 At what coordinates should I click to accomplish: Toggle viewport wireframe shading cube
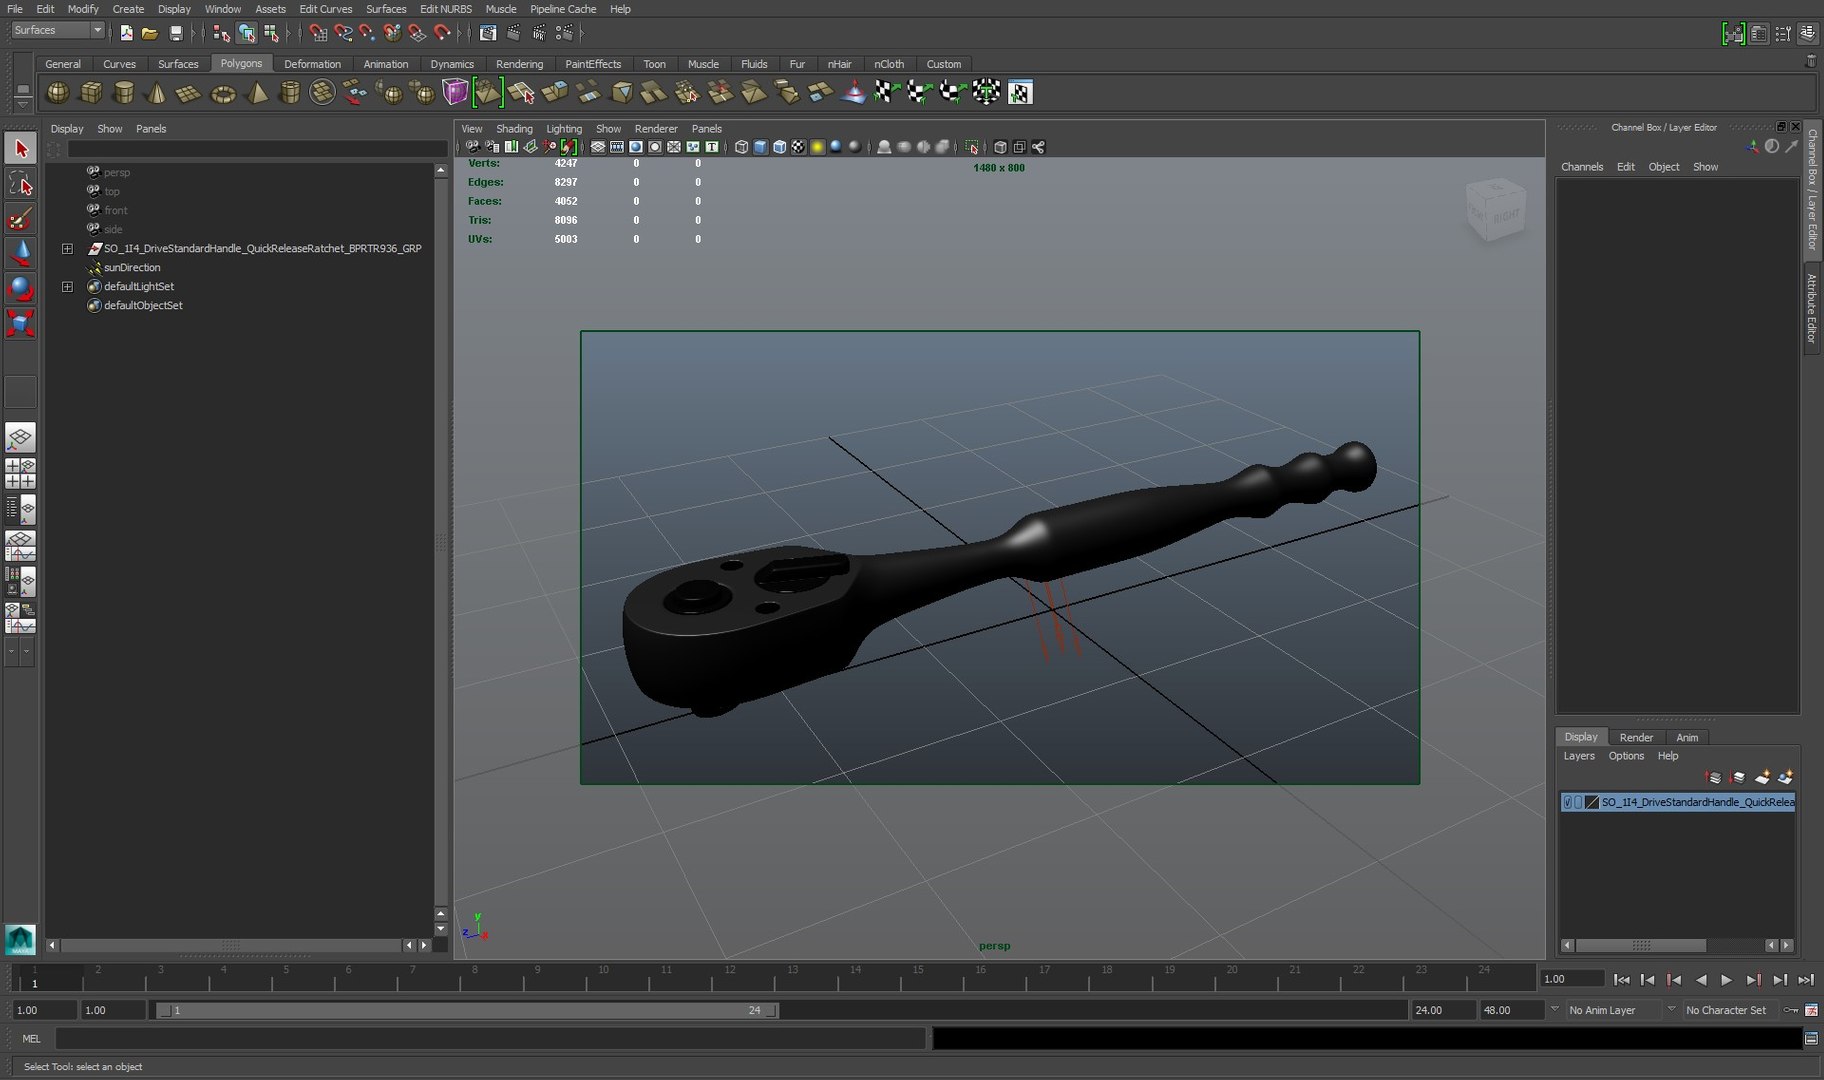pyautogui.click(x=741, y=147)
